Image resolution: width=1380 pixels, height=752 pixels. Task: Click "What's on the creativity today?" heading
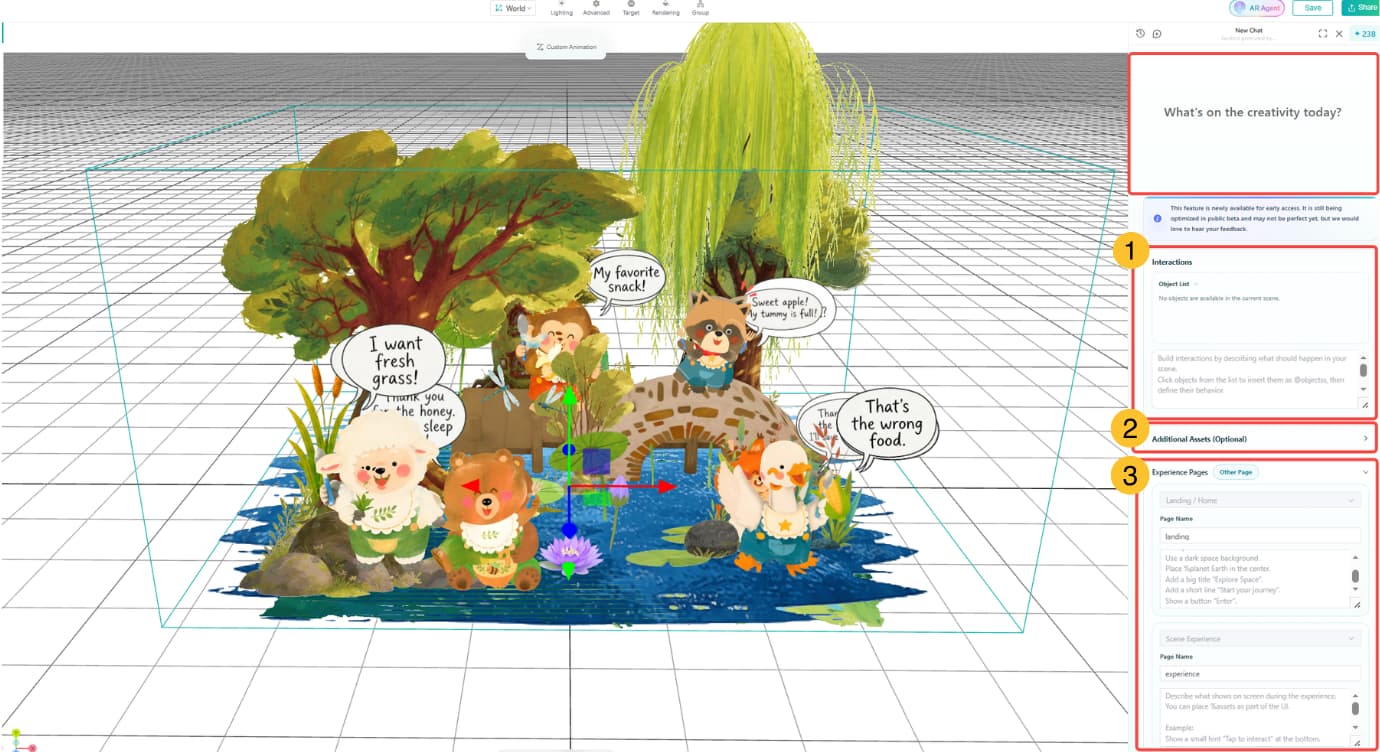pyautogui.click(x=1252, y=113)
